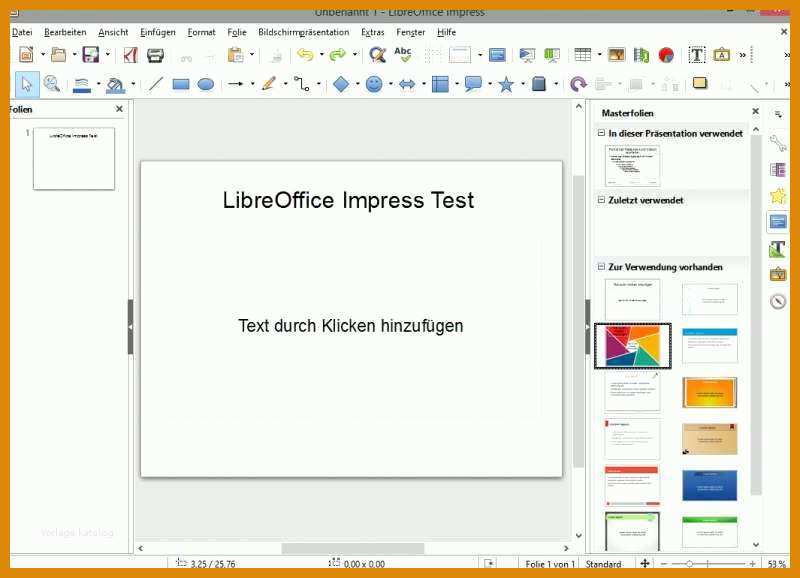Select the Ellipse shape tool

pos(206,84)
